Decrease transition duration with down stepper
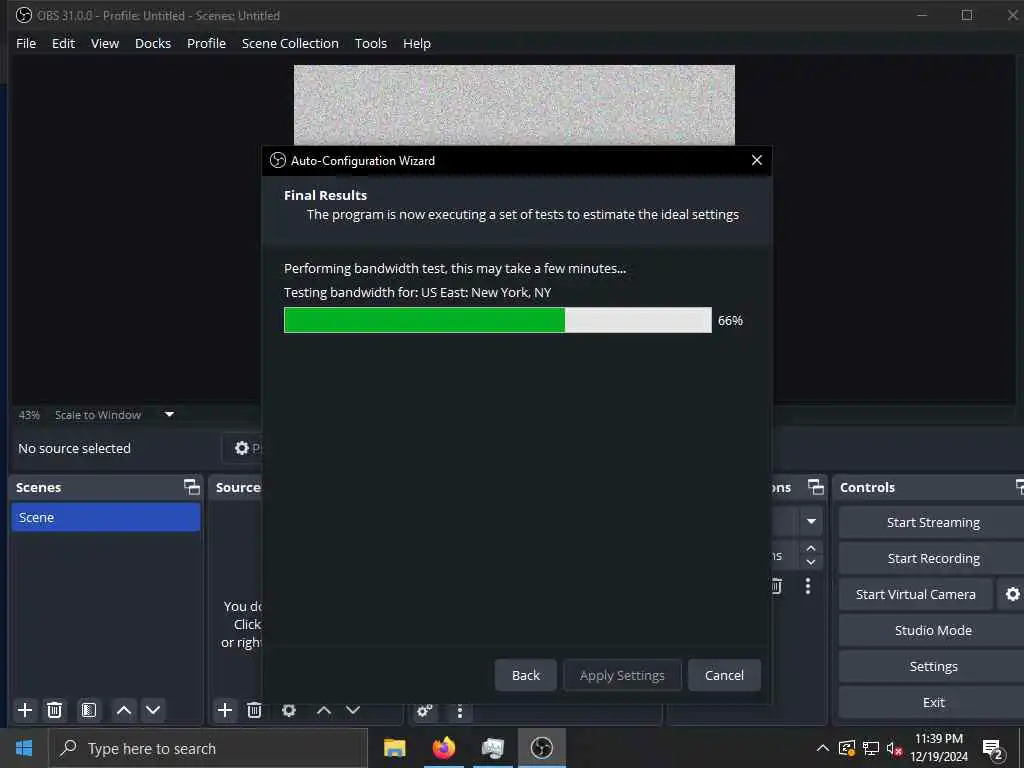Image resolution: width=1024 pixels, height=768 pixels. (x=811, y=562)
